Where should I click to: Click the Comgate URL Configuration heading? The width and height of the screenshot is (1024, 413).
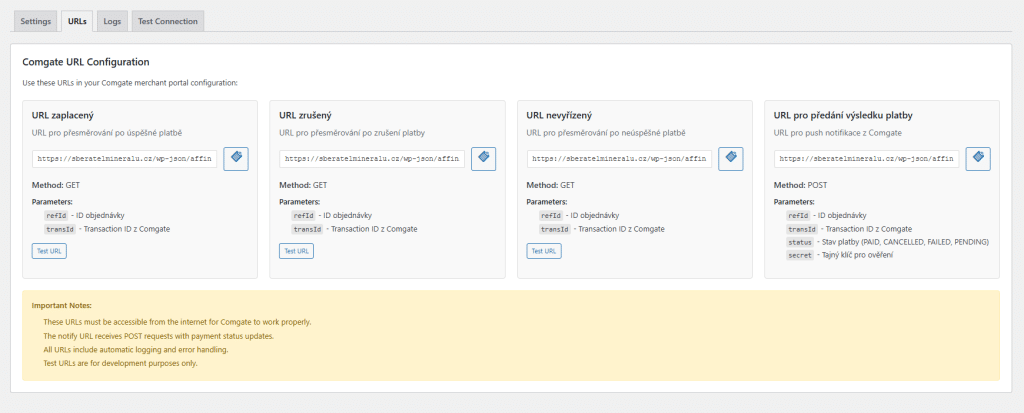tap(86, 62)
